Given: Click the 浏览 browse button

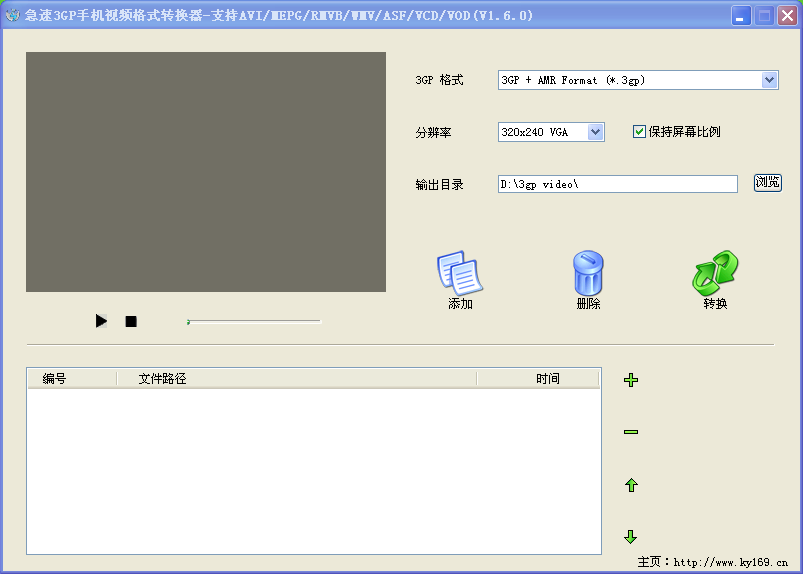Looking at the screenshot, I should click(x=767, y=183).
